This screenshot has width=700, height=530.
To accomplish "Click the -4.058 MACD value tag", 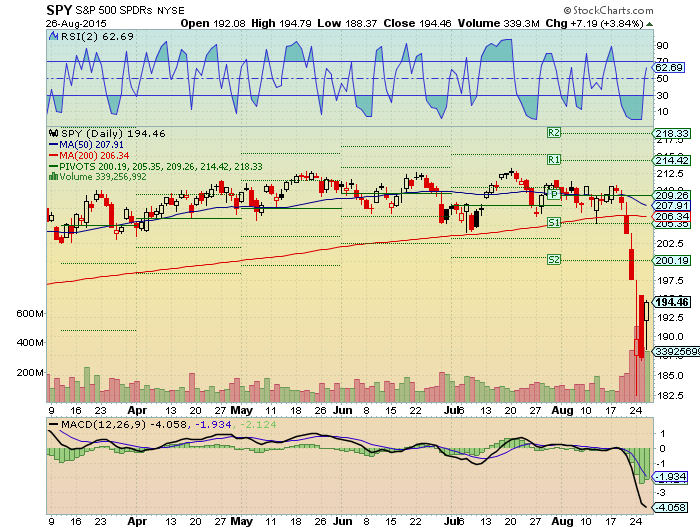I will click(671, 507).
